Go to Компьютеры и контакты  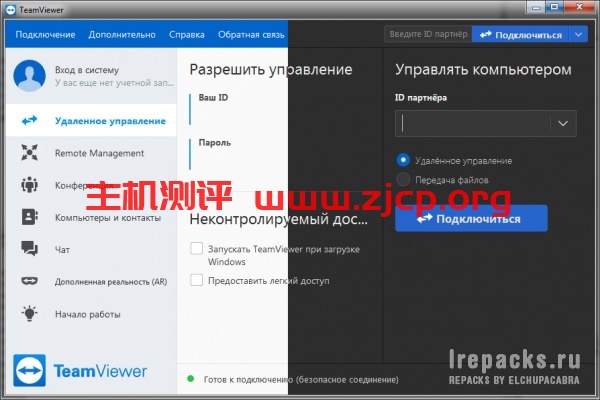point(91,217)
